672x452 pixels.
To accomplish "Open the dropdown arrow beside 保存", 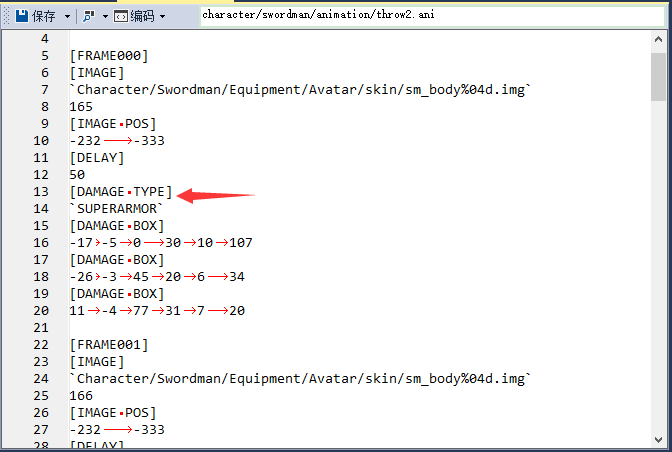I will click(x=67, y=16).
